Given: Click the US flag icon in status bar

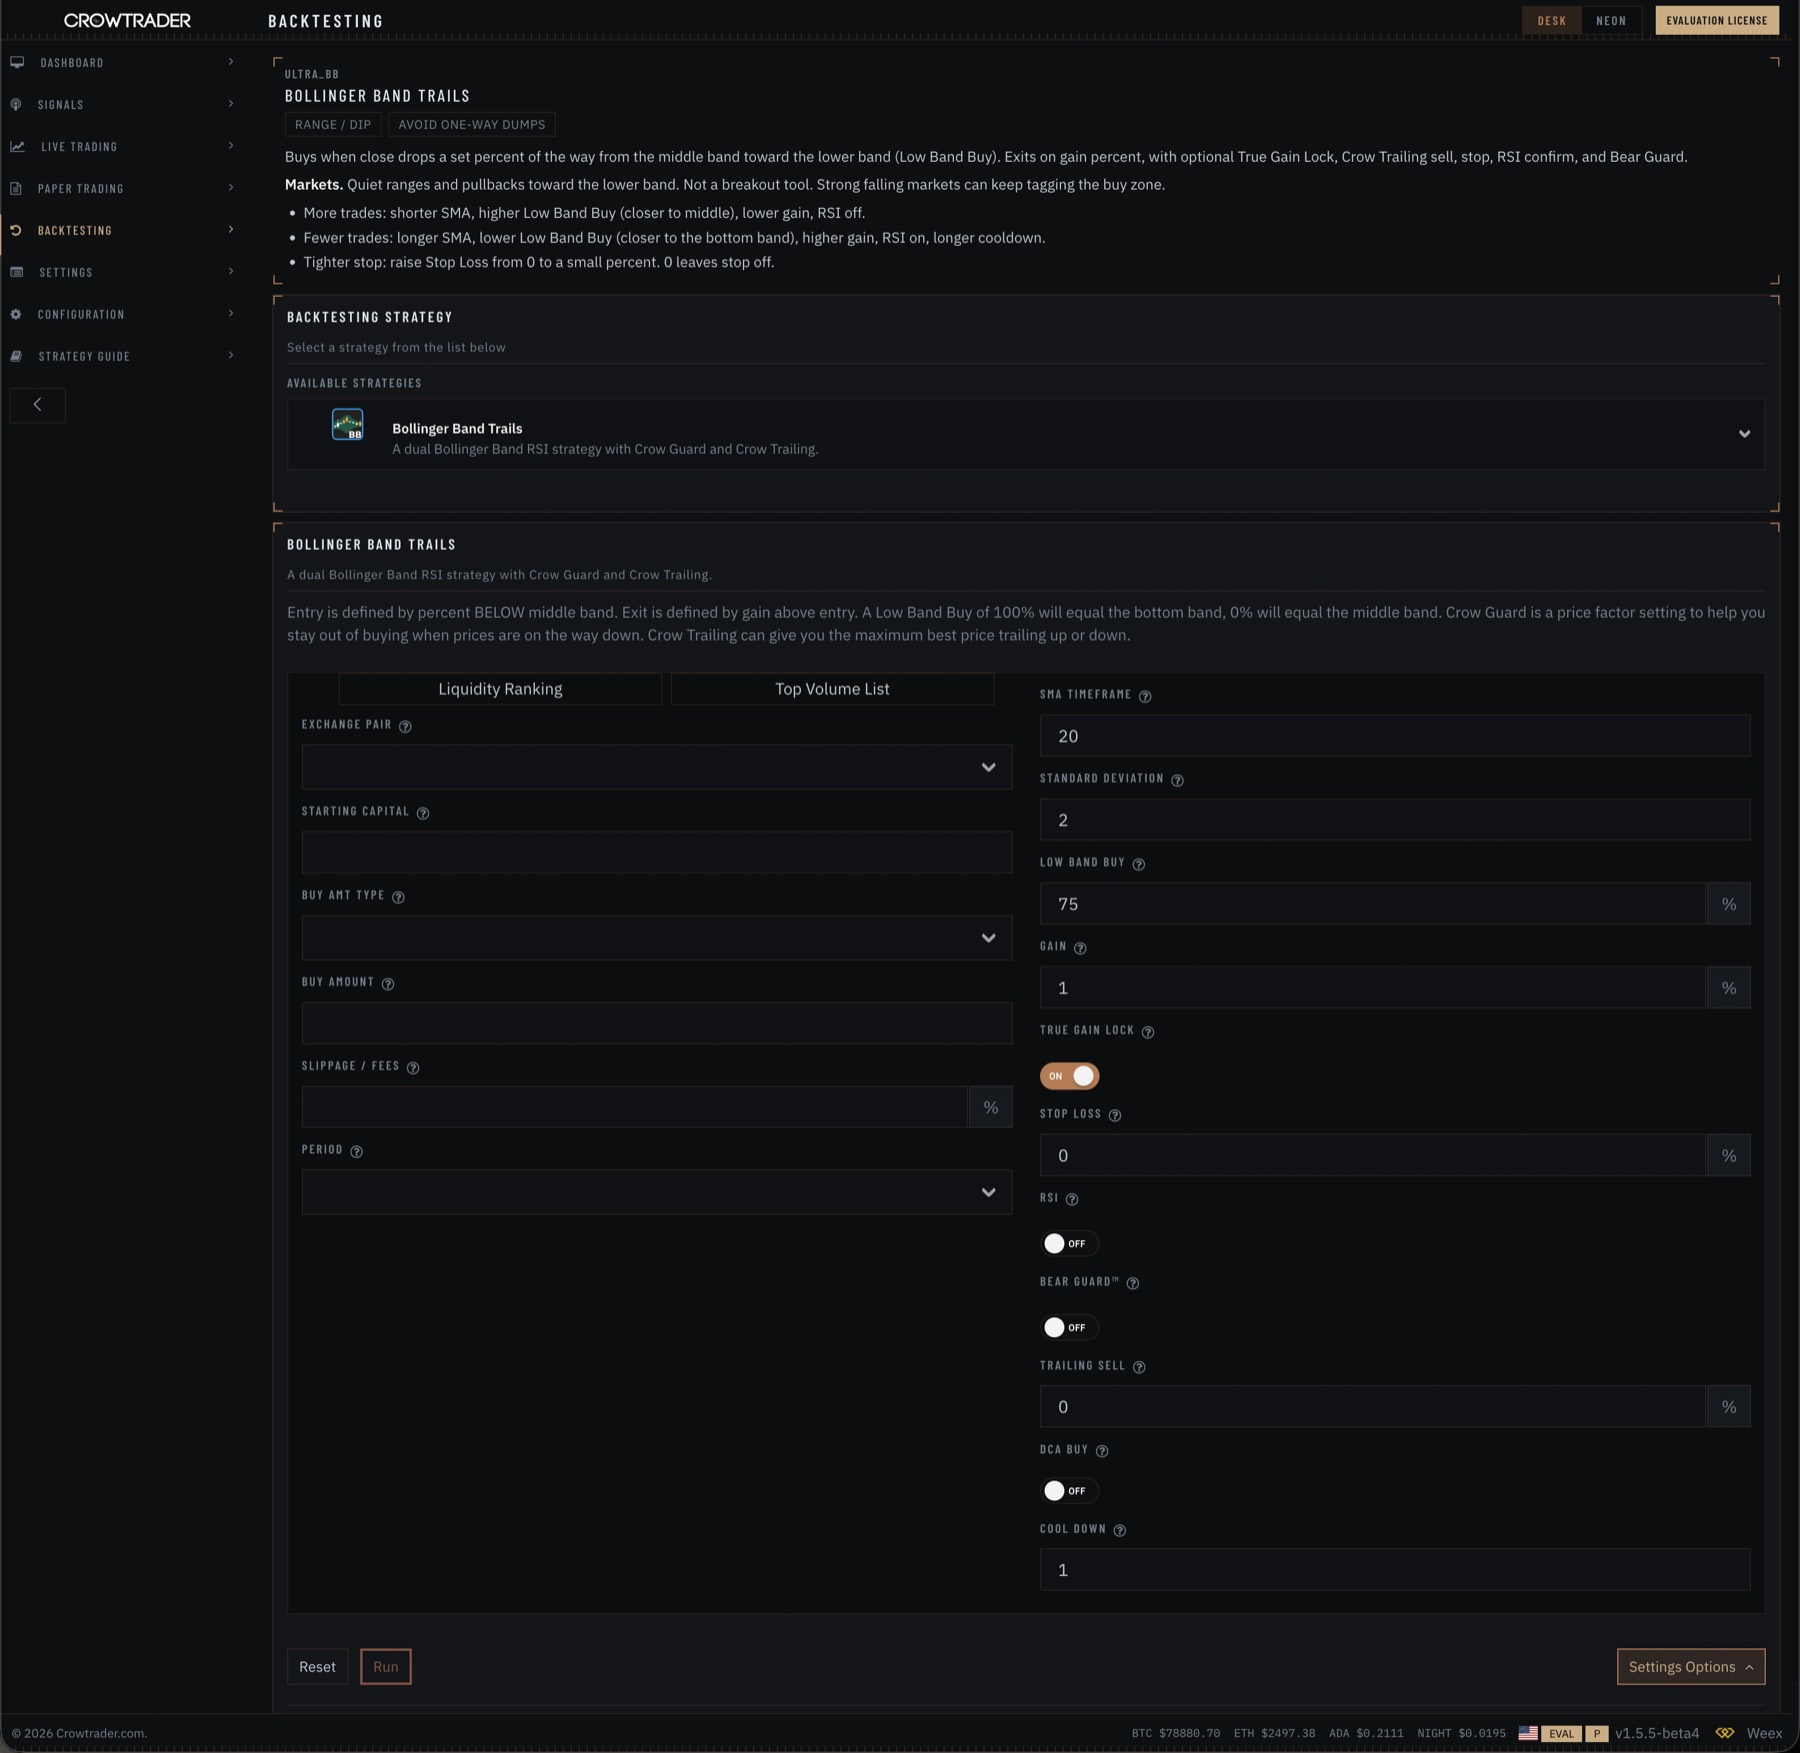Looking at the screenshot, I should pos(1528,1734).
